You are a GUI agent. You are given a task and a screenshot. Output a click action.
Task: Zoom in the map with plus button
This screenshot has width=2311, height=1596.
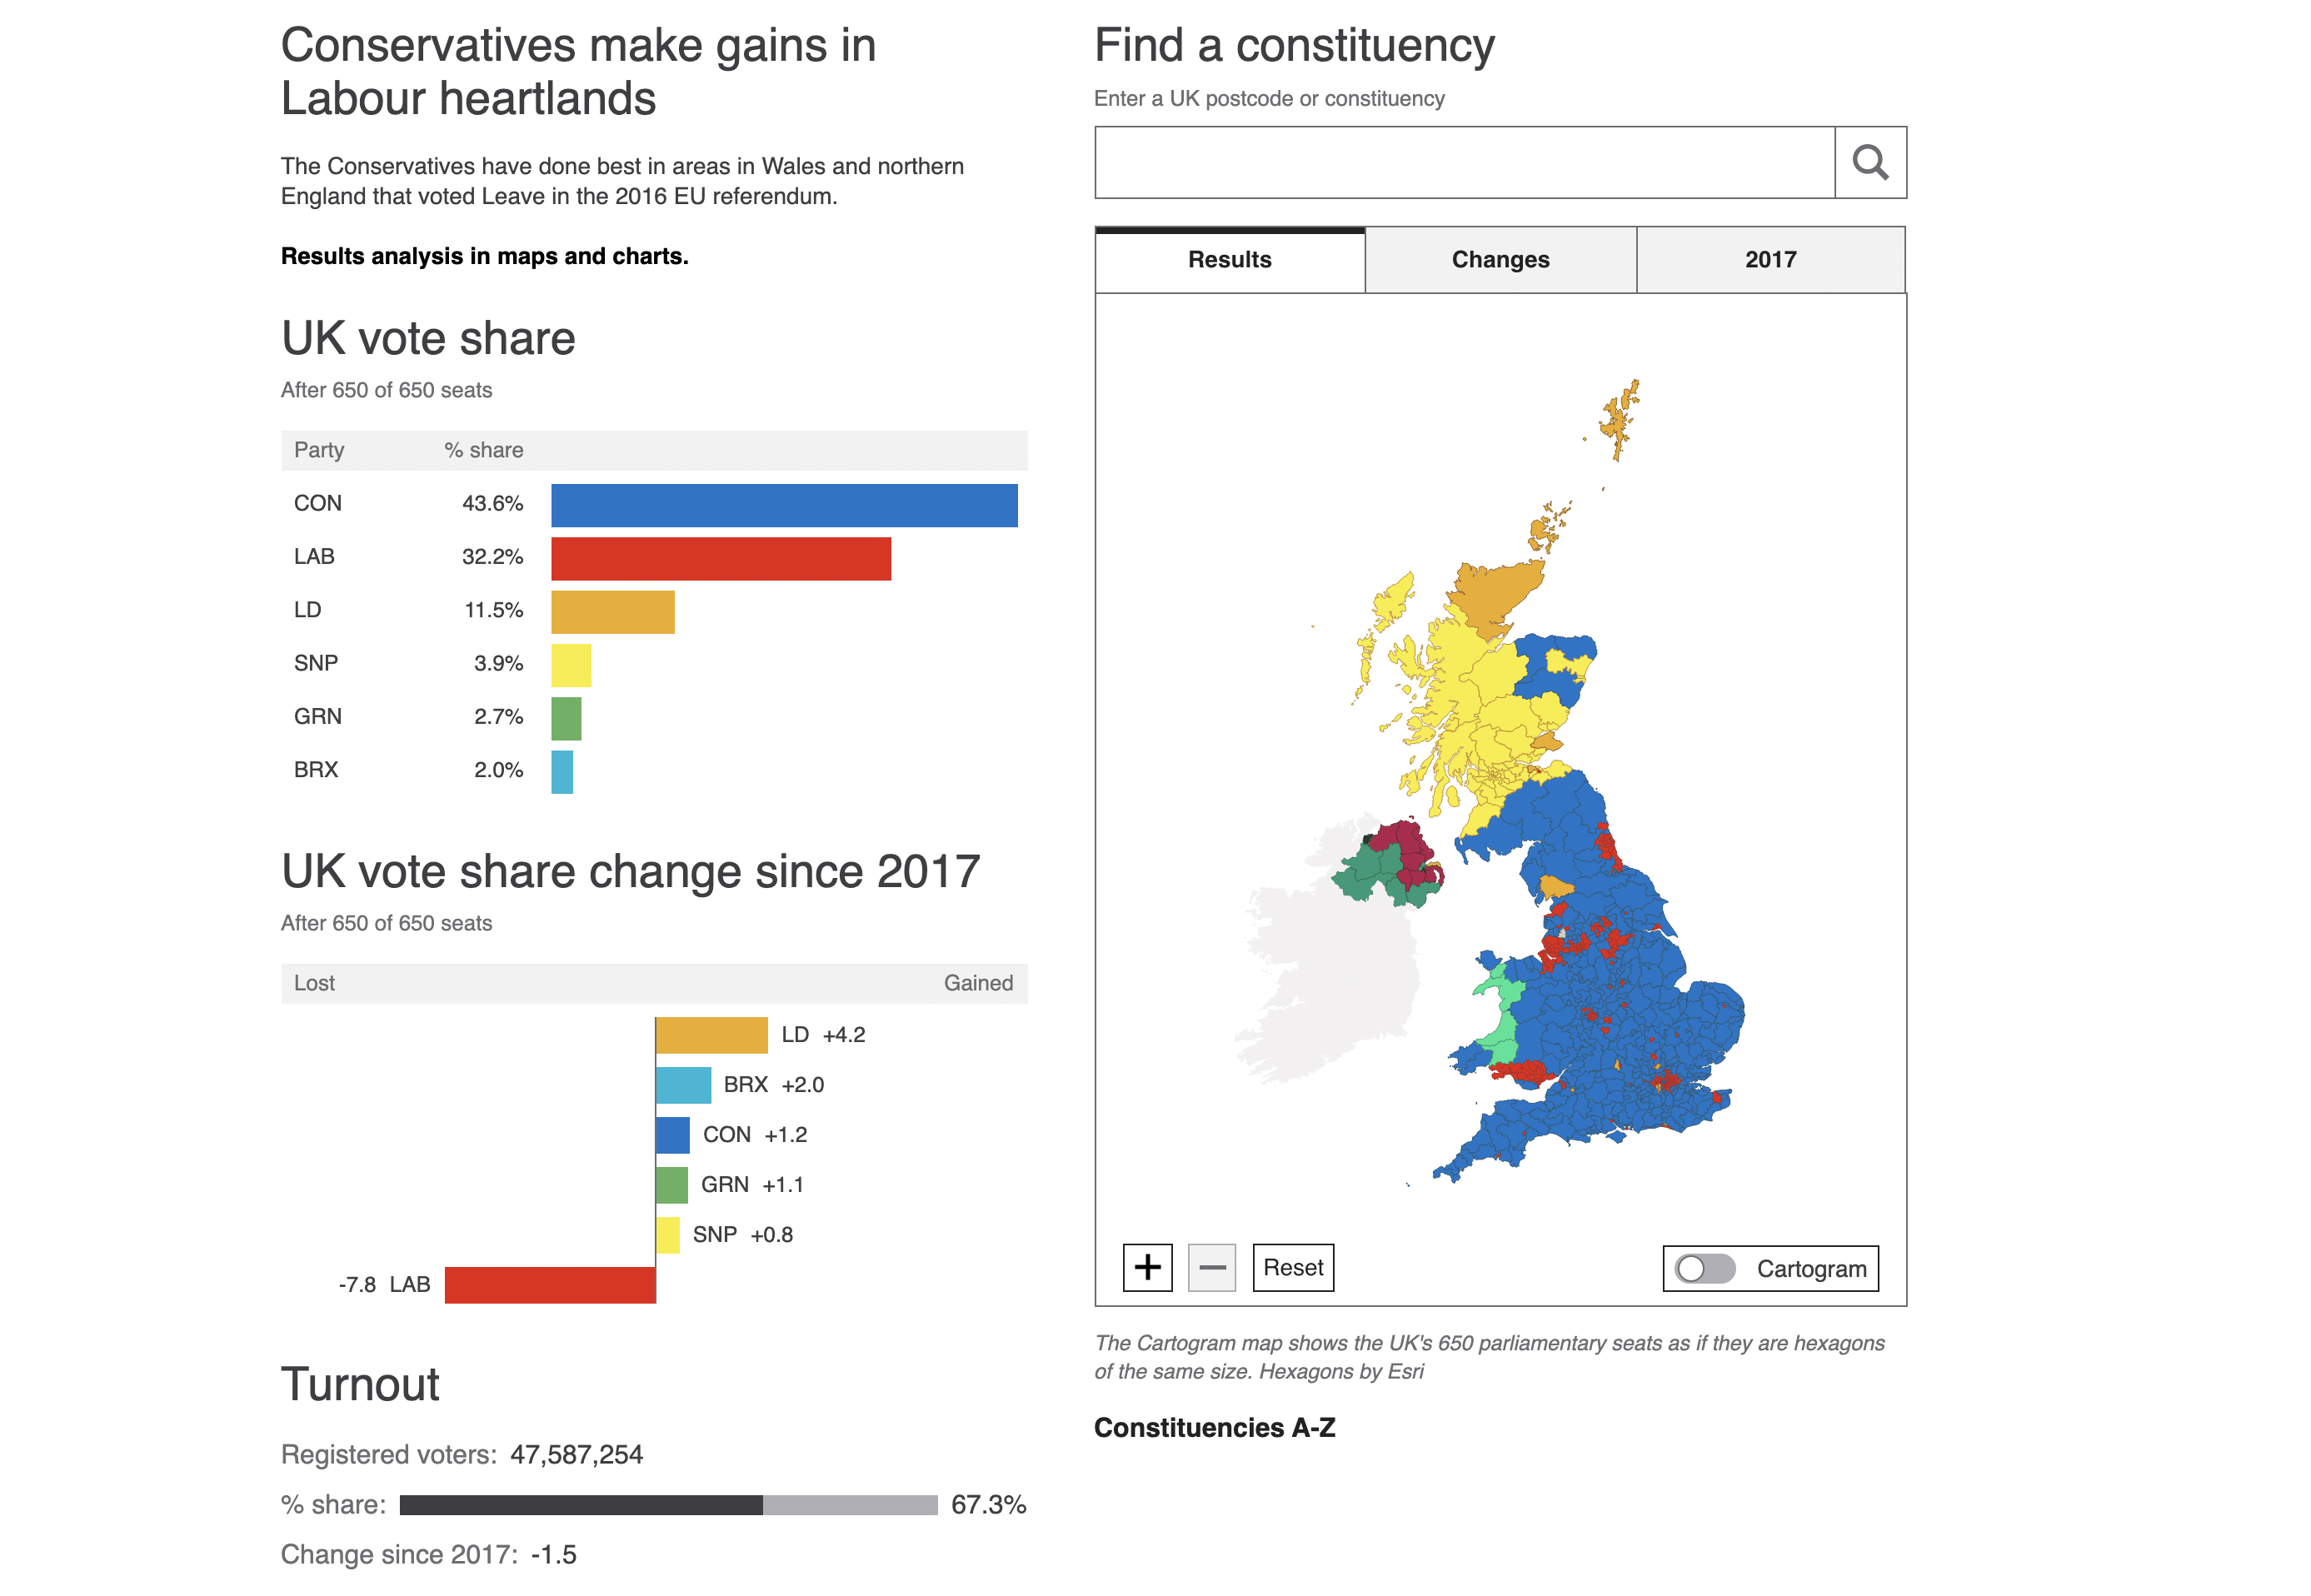point(1147,1267)
